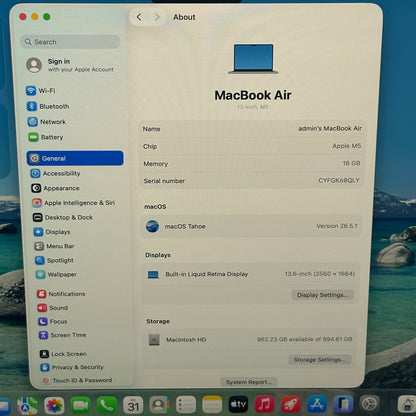Click Sign in with your Apple Account
416x416 pixels.
pos(70,65)
